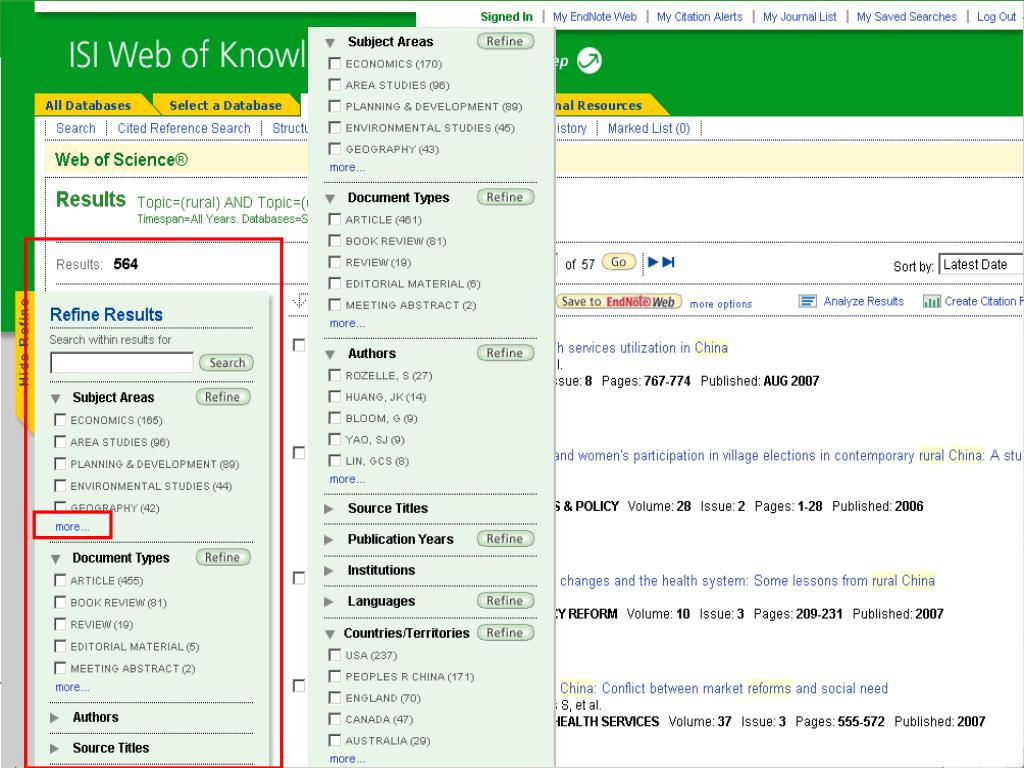The width and height of the screenshot is (1024, 768).
Task: Tick HUANG, JK (14) author checkbox
Action: (x=335, y=397)
